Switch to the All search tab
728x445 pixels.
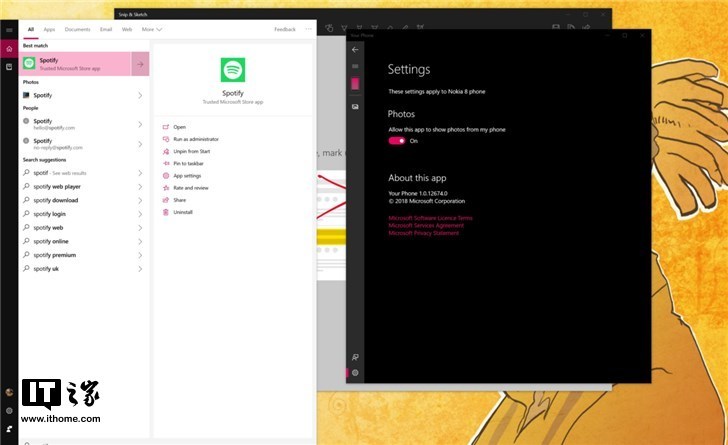[x=31, y=29]
